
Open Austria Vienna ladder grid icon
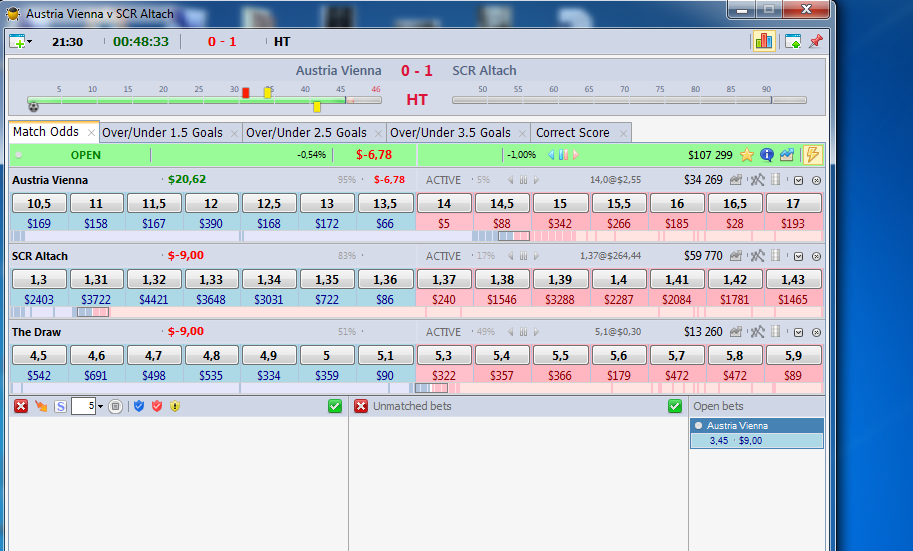point(775,179)
